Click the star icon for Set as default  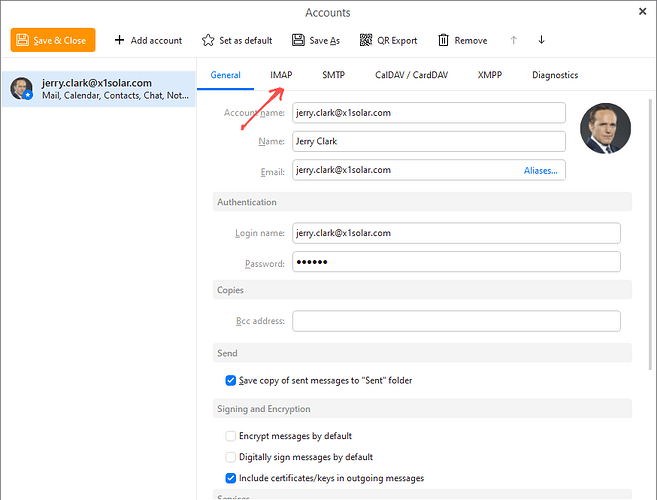[x=208, y=40]
